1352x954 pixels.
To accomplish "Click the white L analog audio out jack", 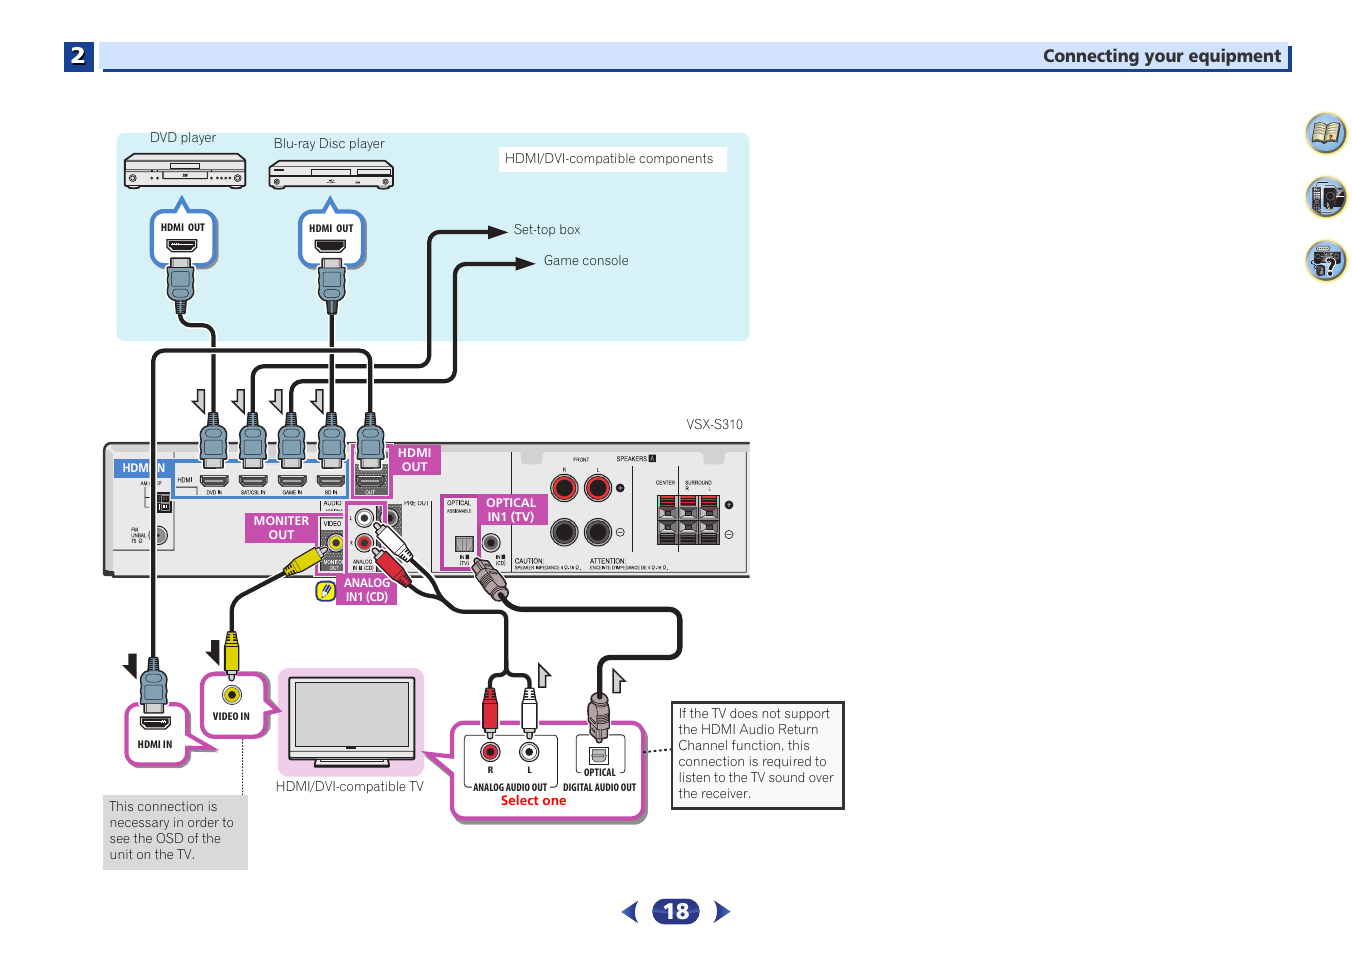I will click(529, 752).
